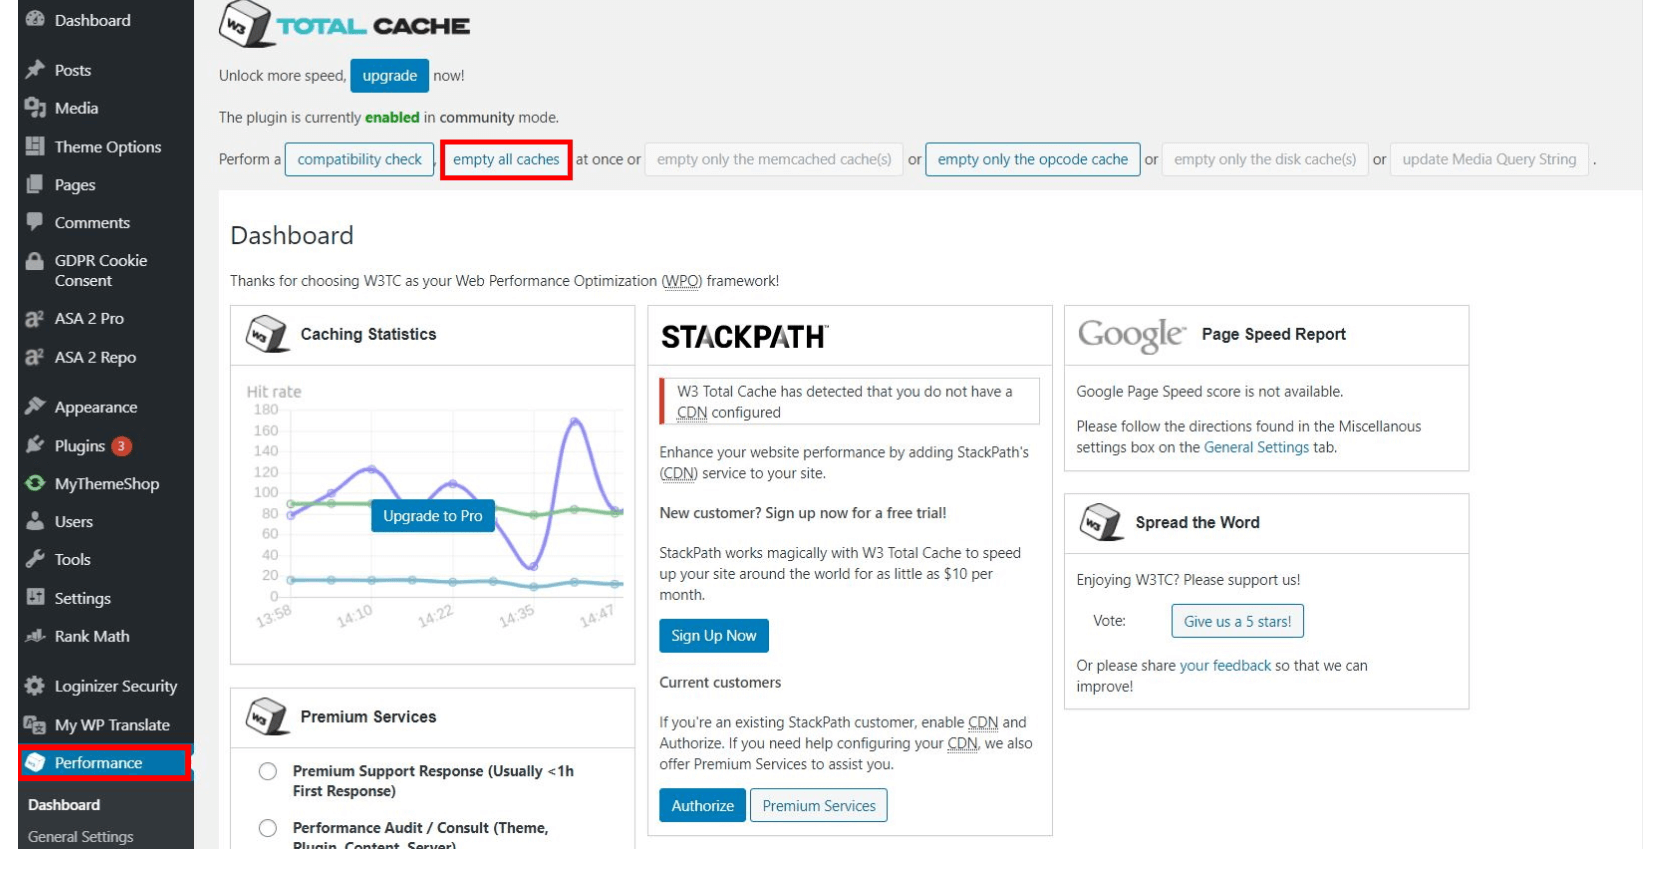Viewport: 1678px width, 870px height.
Task: Click the Tools wrench icon
Action: [x=35, y=559]
